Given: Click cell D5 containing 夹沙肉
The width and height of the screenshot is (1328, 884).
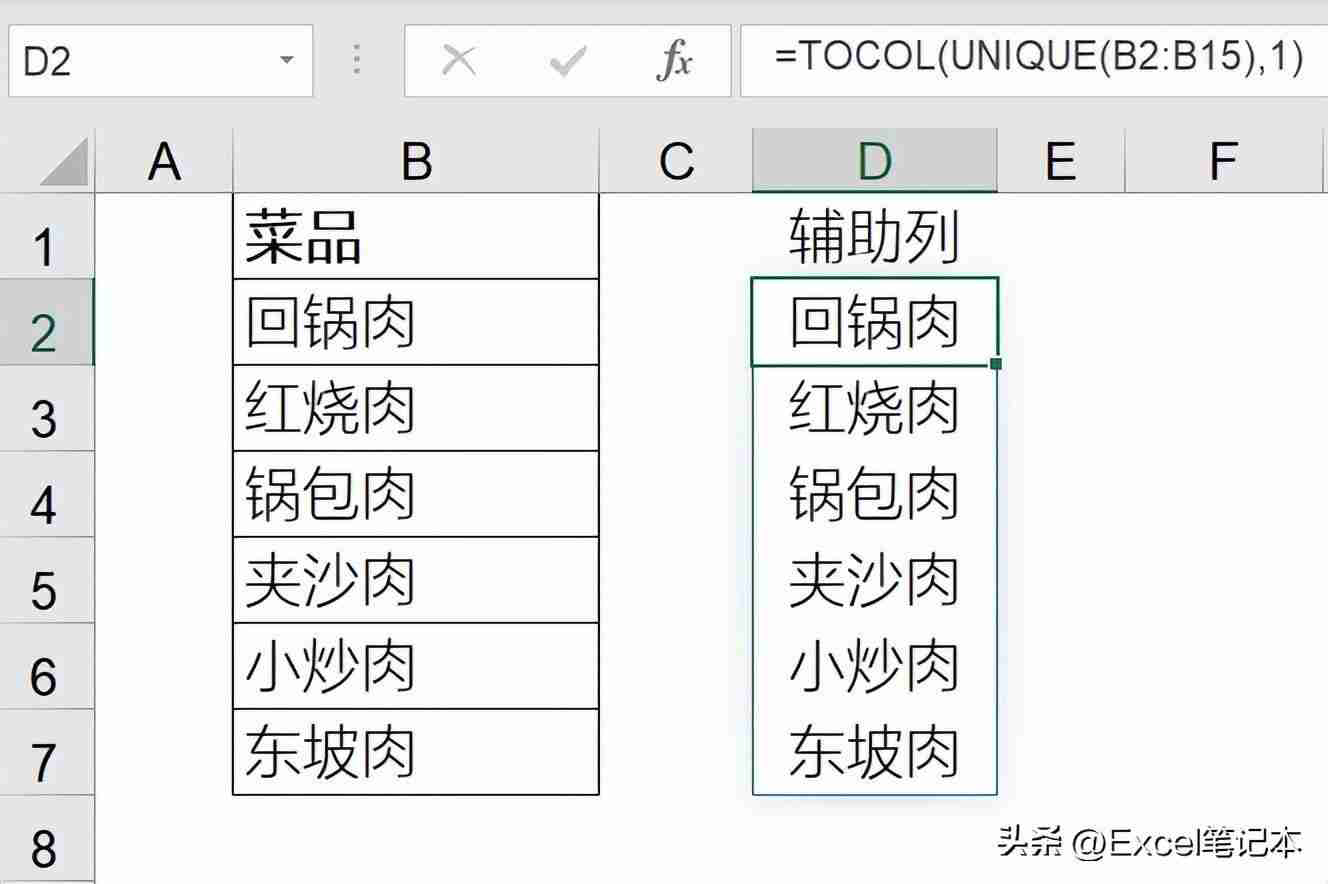Looking at the screenshot, I should point(875,580).
